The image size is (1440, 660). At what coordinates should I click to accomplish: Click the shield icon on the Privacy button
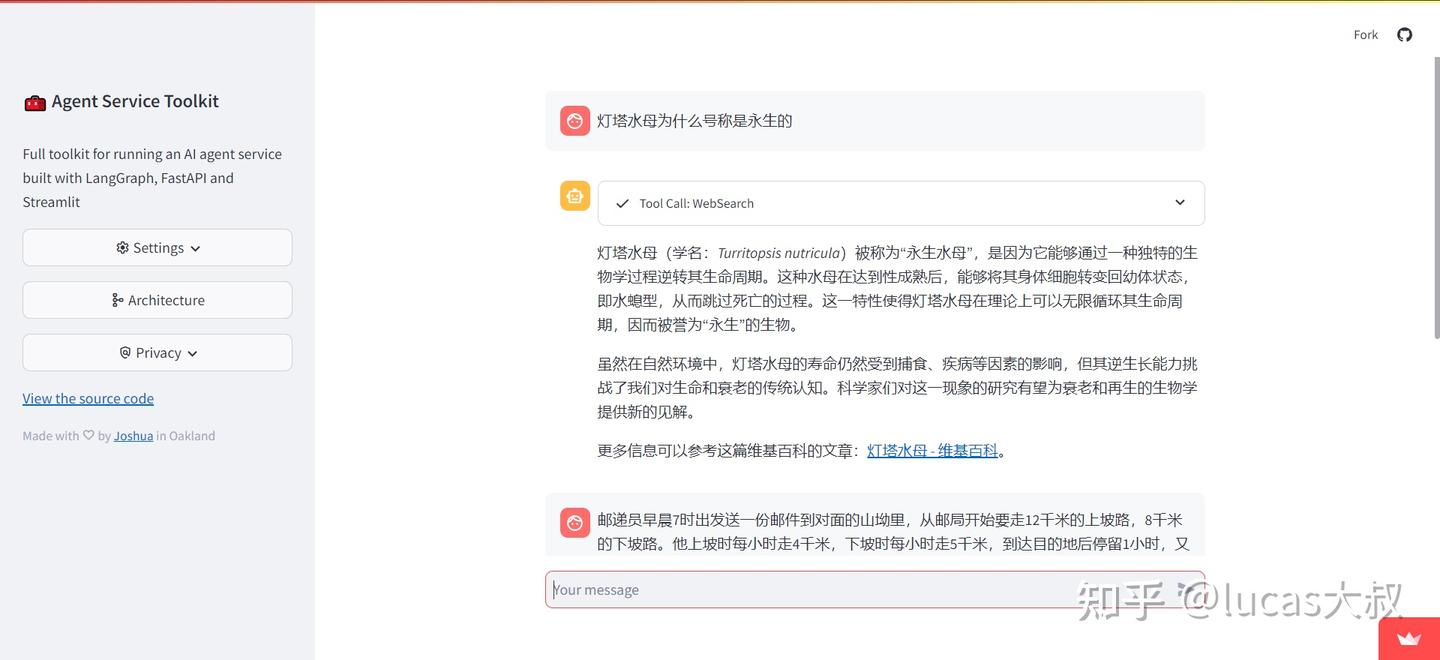coord(122,350)
